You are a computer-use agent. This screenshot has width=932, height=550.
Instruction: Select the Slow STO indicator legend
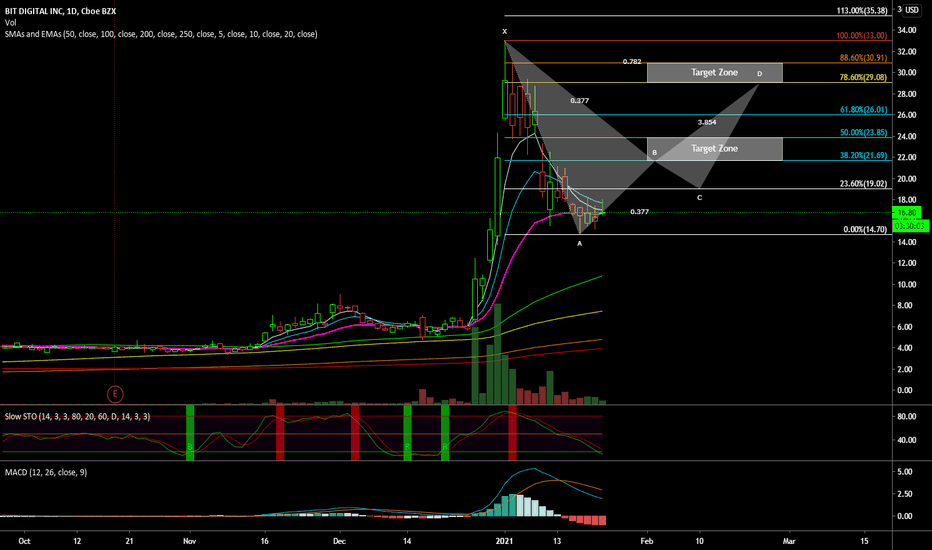[77, 417]
